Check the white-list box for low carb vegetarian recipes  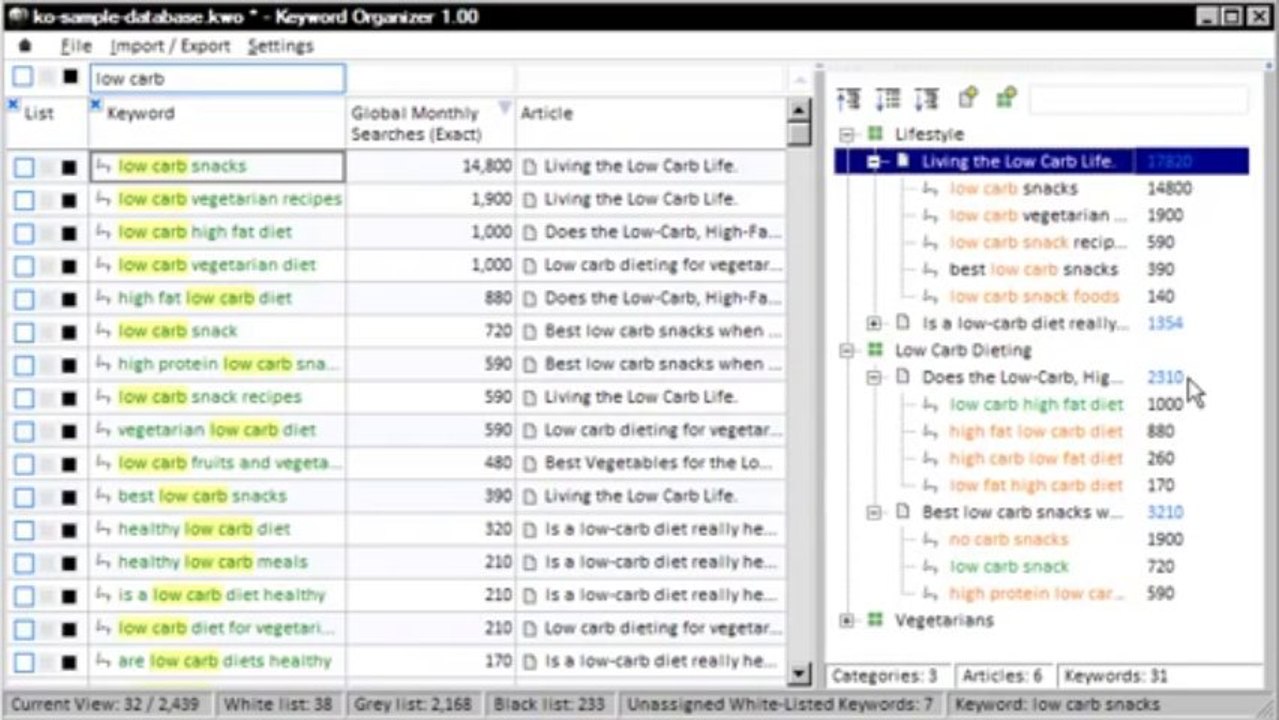(x=23, y=200)
